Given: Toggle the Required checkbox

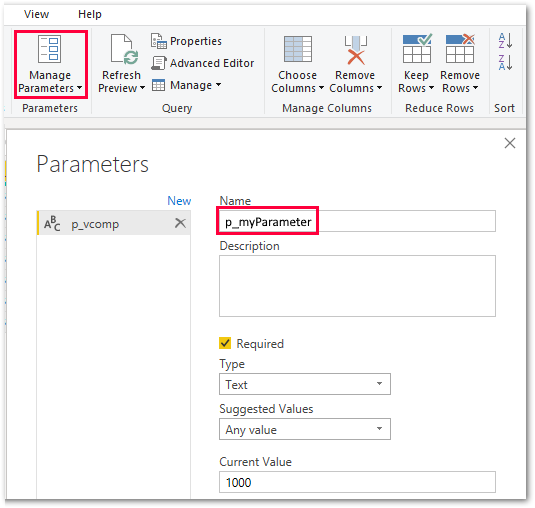Looking at the screenshot, I should click(x=225, y=343).
